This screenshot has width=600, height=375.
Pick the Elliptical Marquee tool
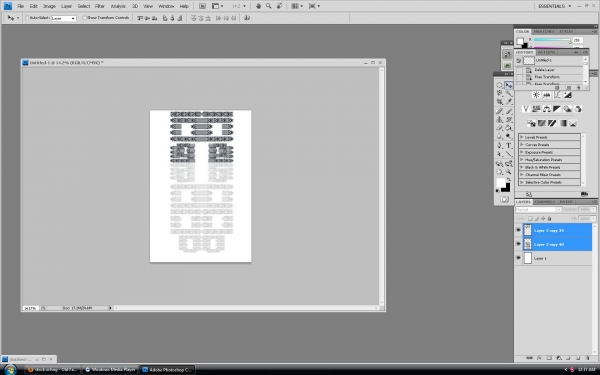pos(499,85)
